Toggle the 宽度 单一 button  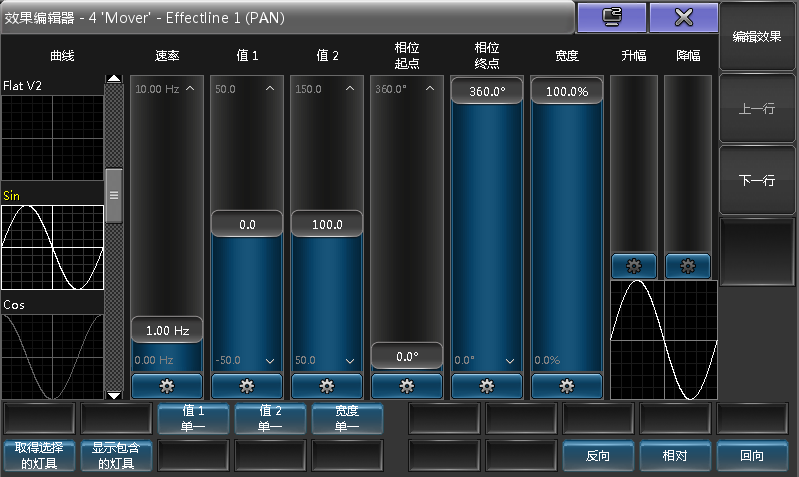pos(347,418)
